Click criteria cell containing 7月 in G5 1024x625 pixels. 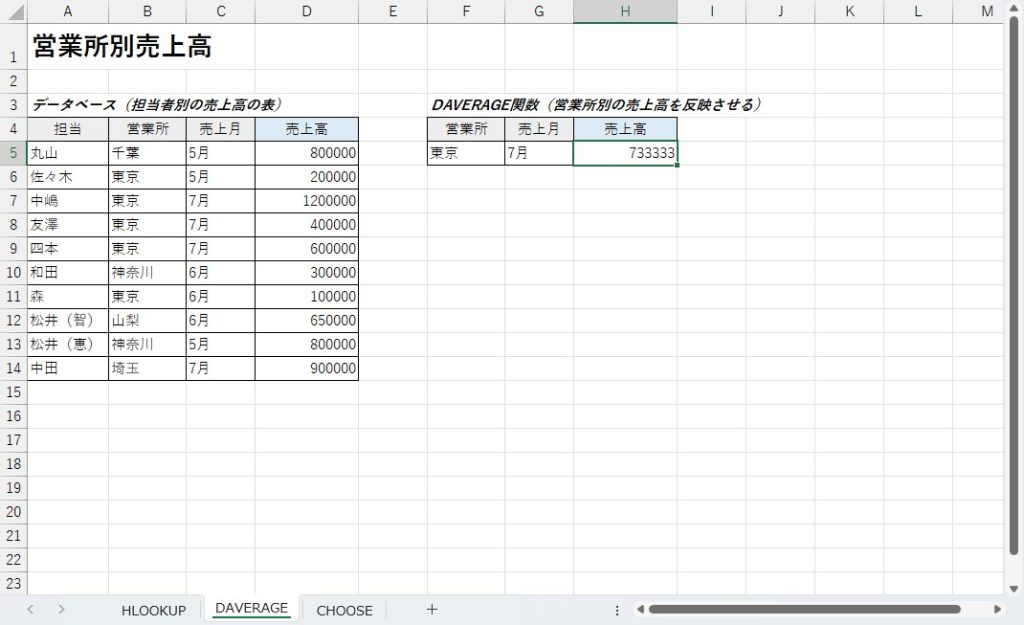(538, 153)
